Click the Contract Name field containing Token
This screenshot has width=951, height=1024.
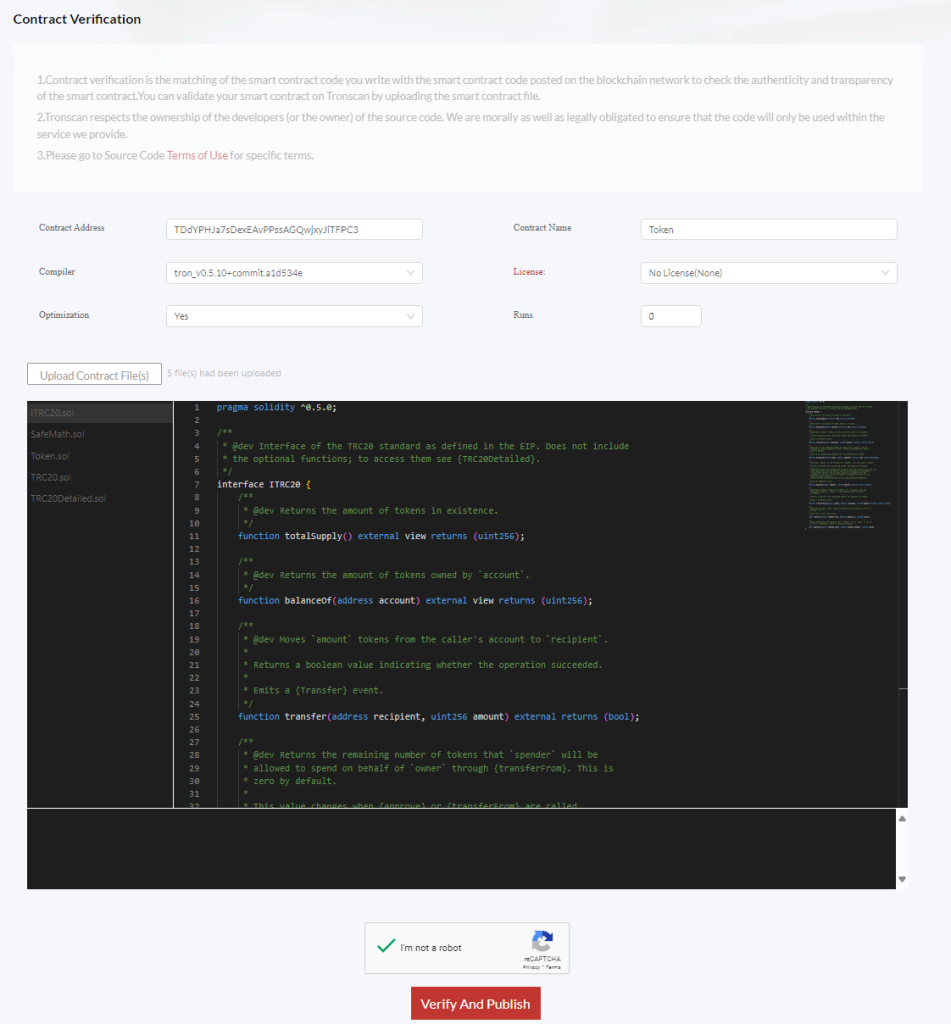tap(769, 229)
